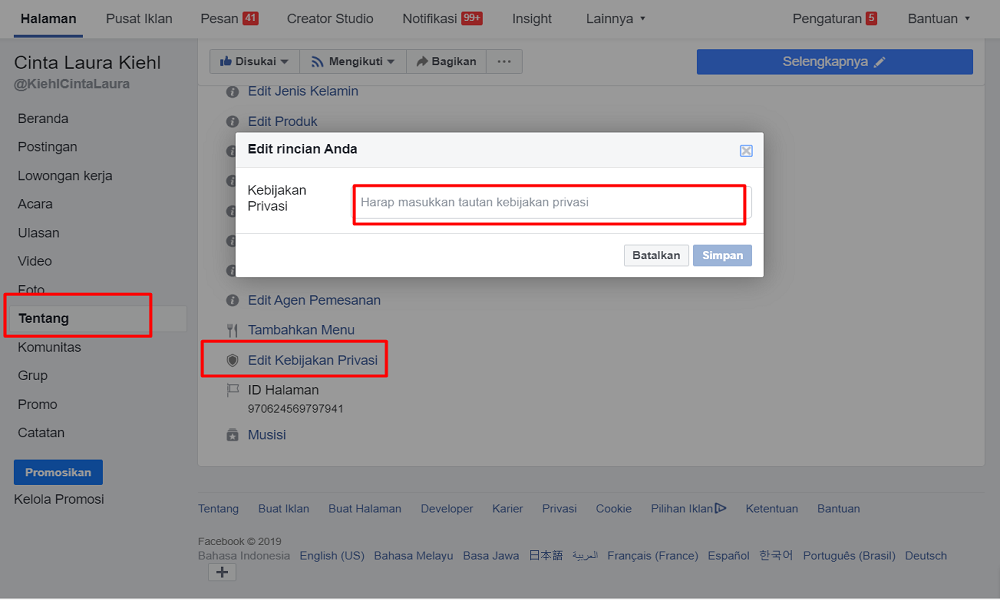1000x600 pixels.
Task: Click Developer footer link
Action: (446, 509)
